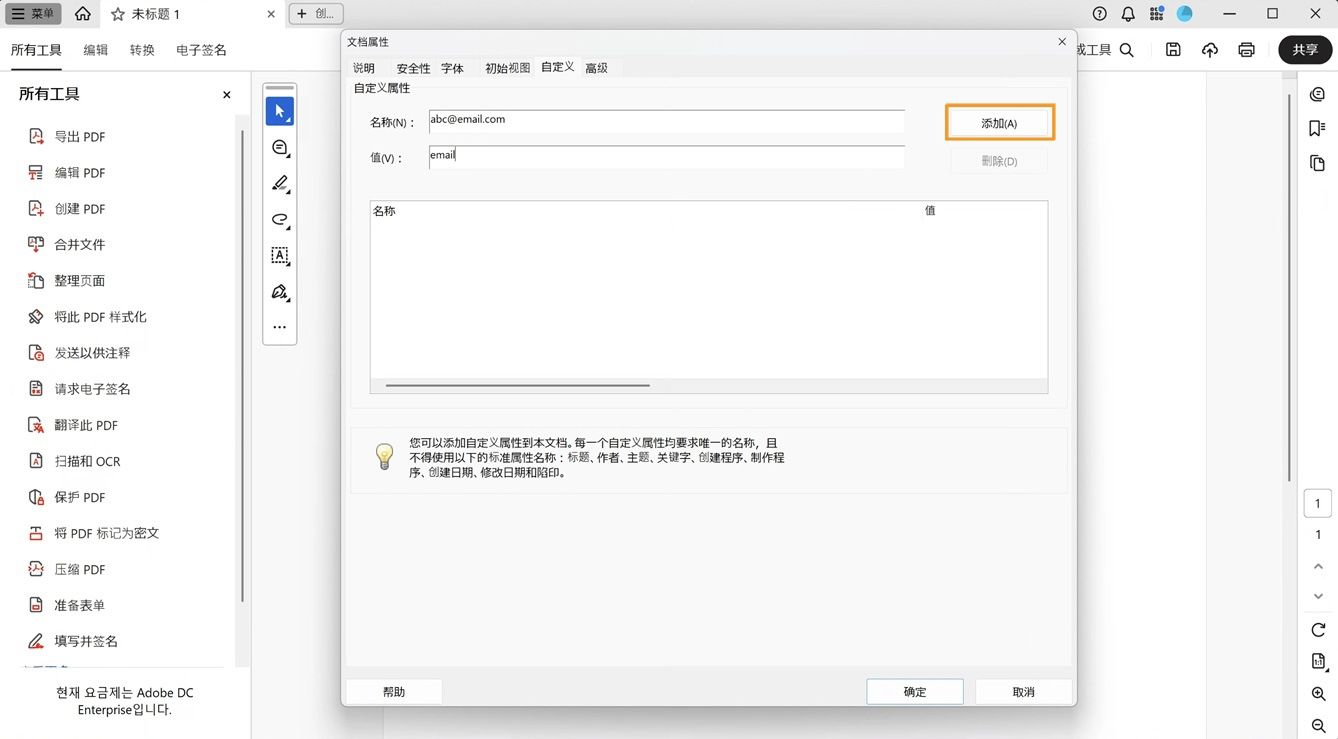
Task: Choose the free-form lasso draw tool
Action: click(x=278, y=220)
